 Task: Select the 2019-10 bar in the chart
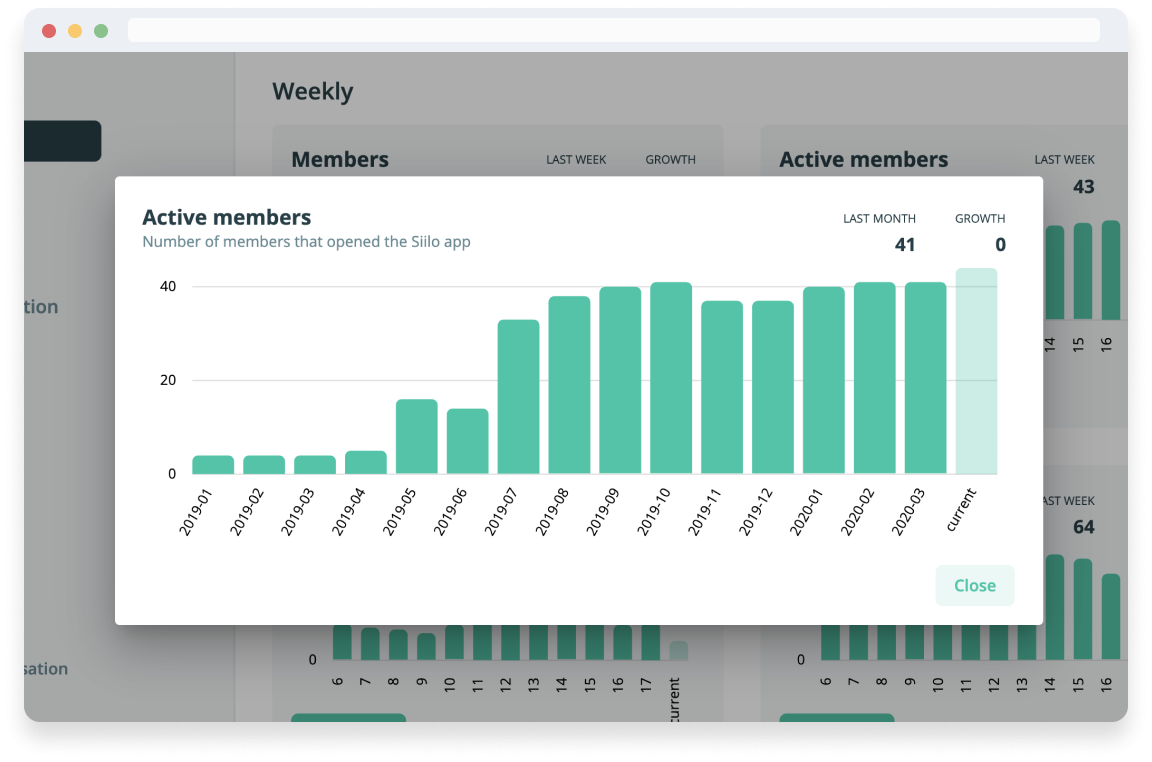[671, 378]
